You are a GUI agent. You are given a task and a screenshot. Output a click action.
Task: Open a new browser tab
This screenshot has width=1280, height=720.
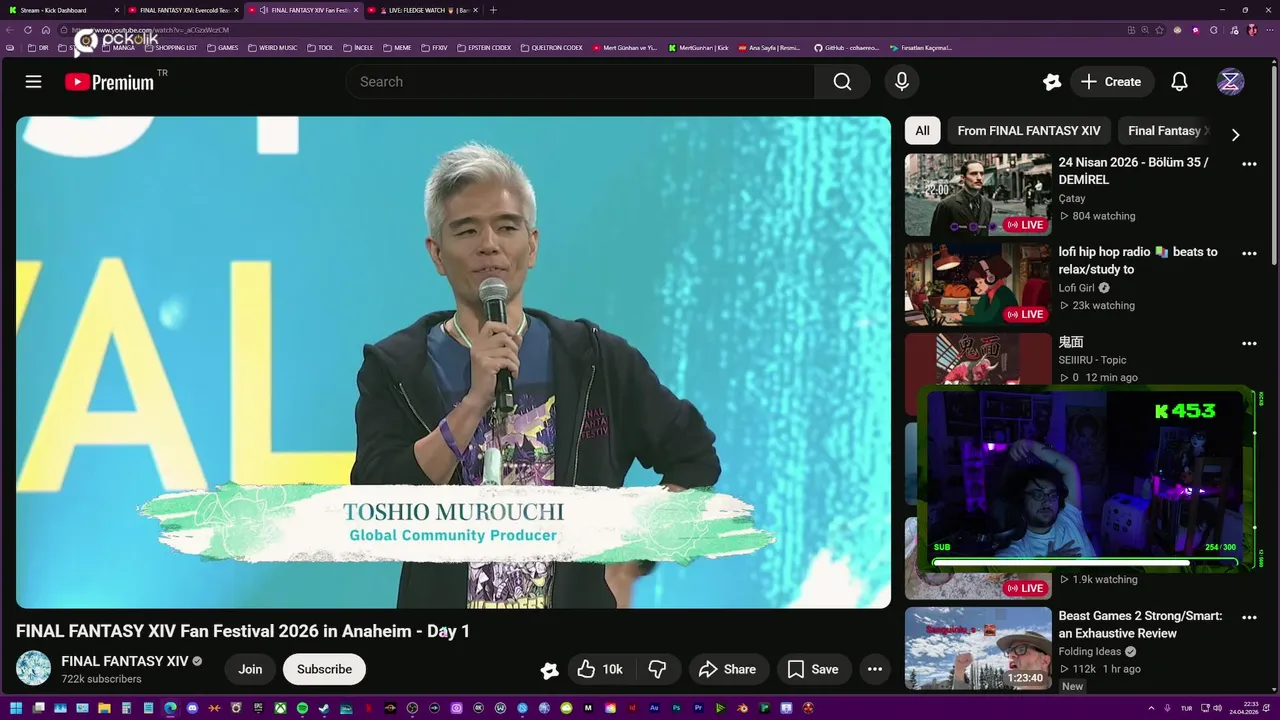point(493,10)
